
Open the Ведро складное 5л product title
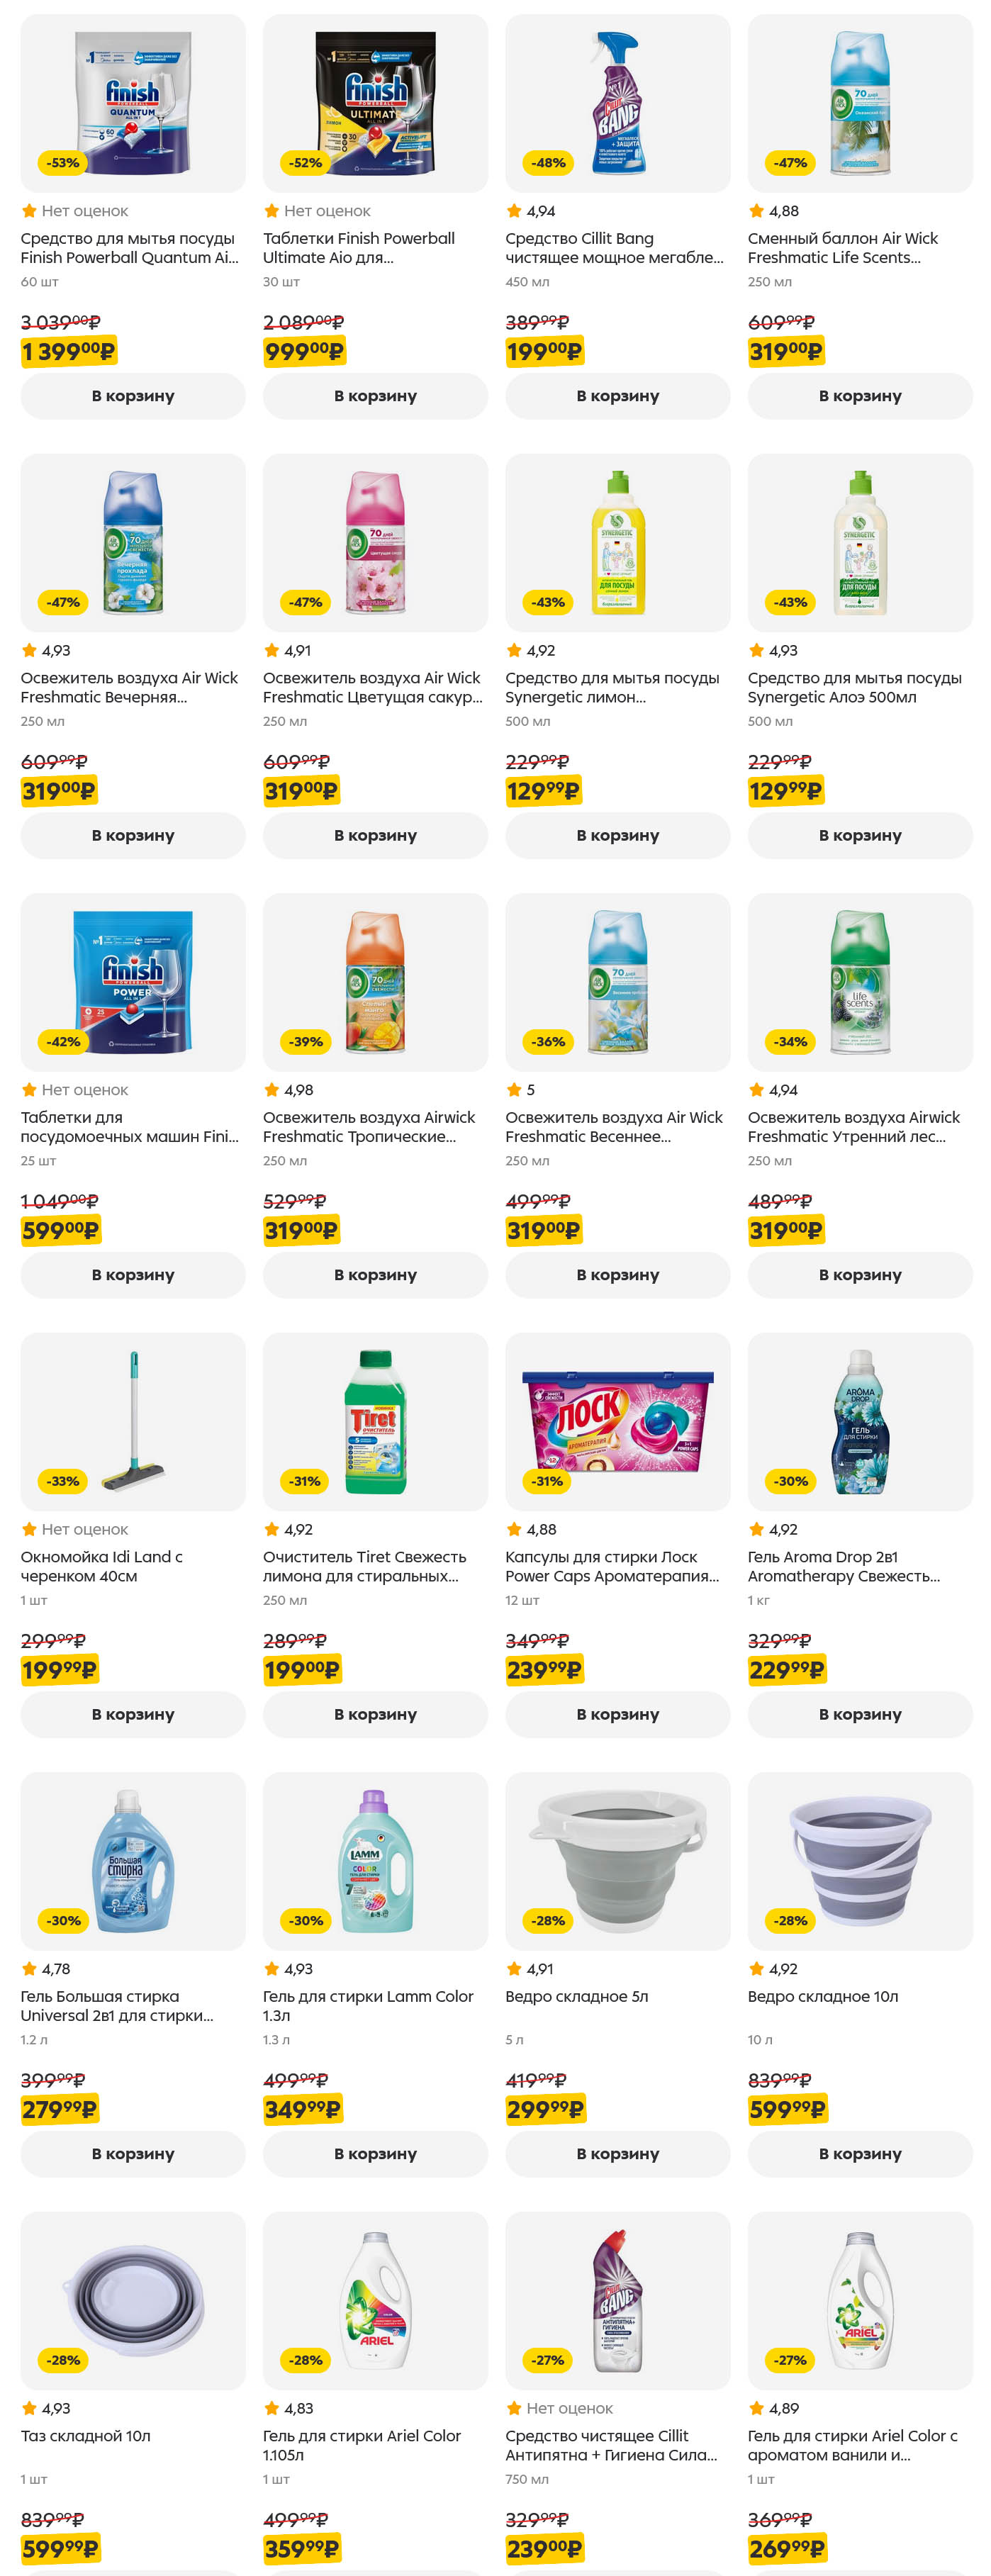(576, 1996)
